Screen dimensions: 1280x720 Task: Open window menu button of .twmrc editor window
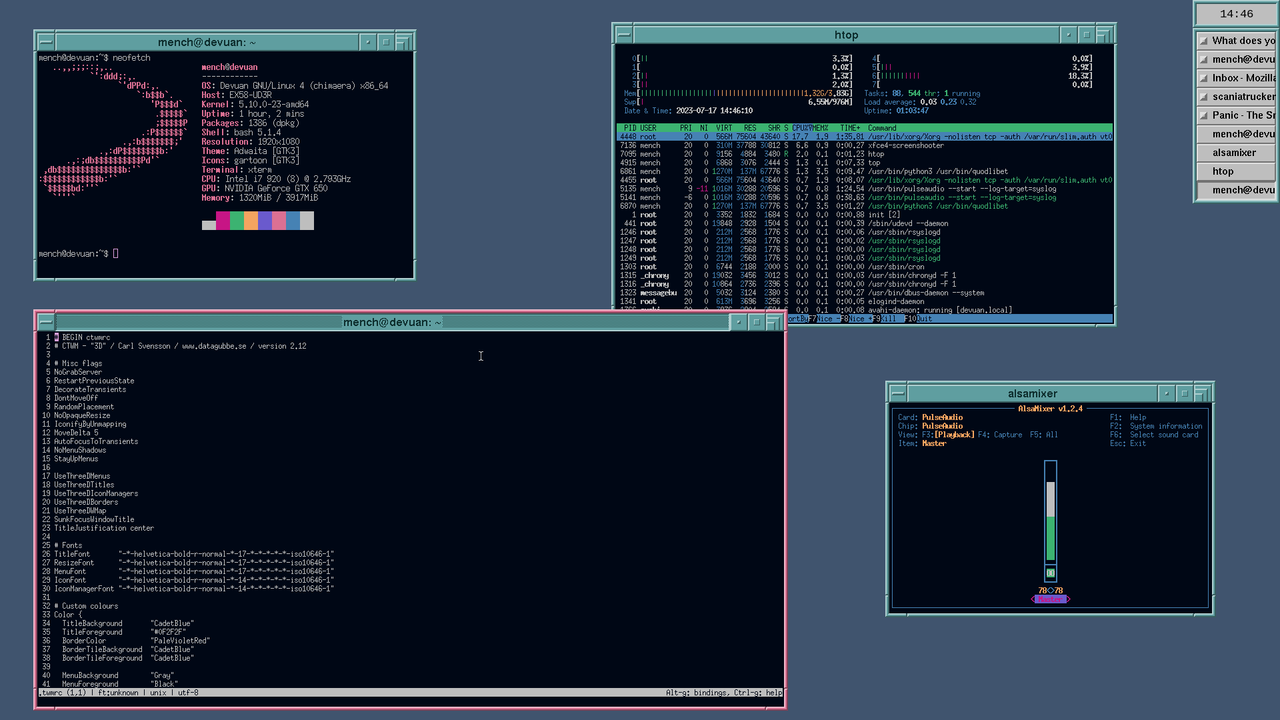click(47, 322)
